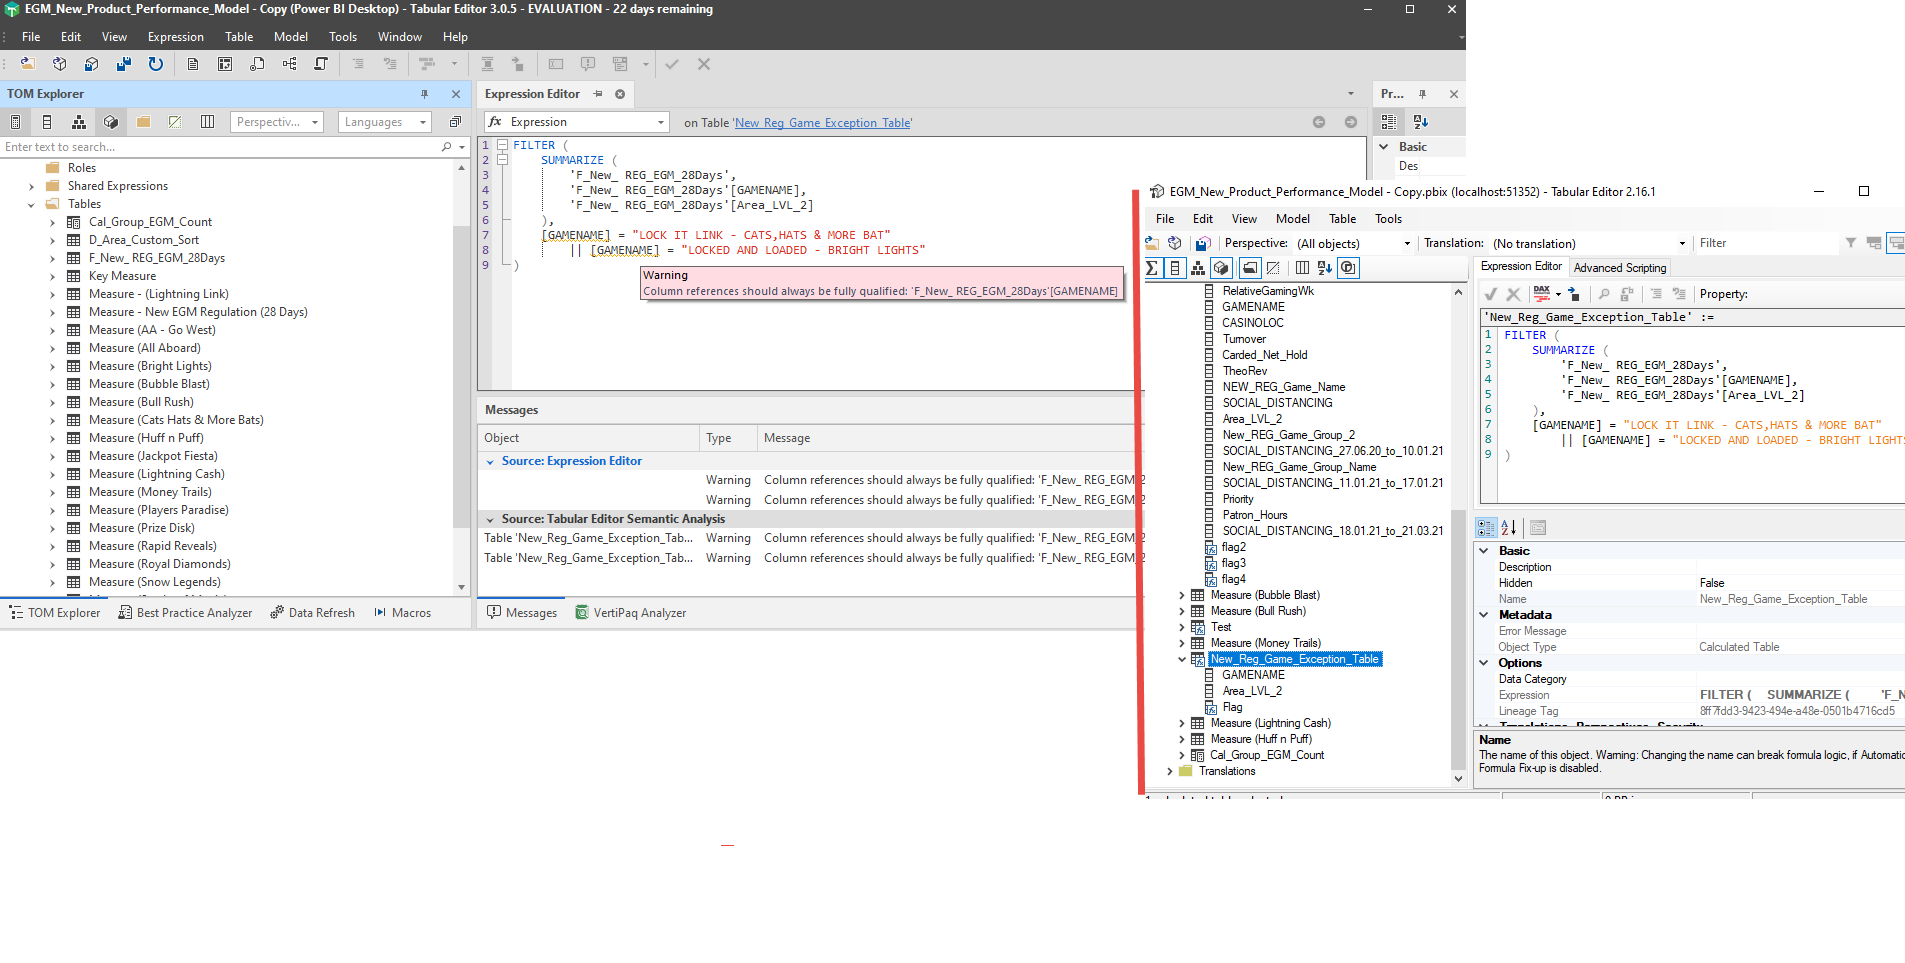Image resolution: width=1905 pixels, height=963 pixels.
Task: Click the alphabetical sort icon in second window toolbar
Action: point(1325,267)
